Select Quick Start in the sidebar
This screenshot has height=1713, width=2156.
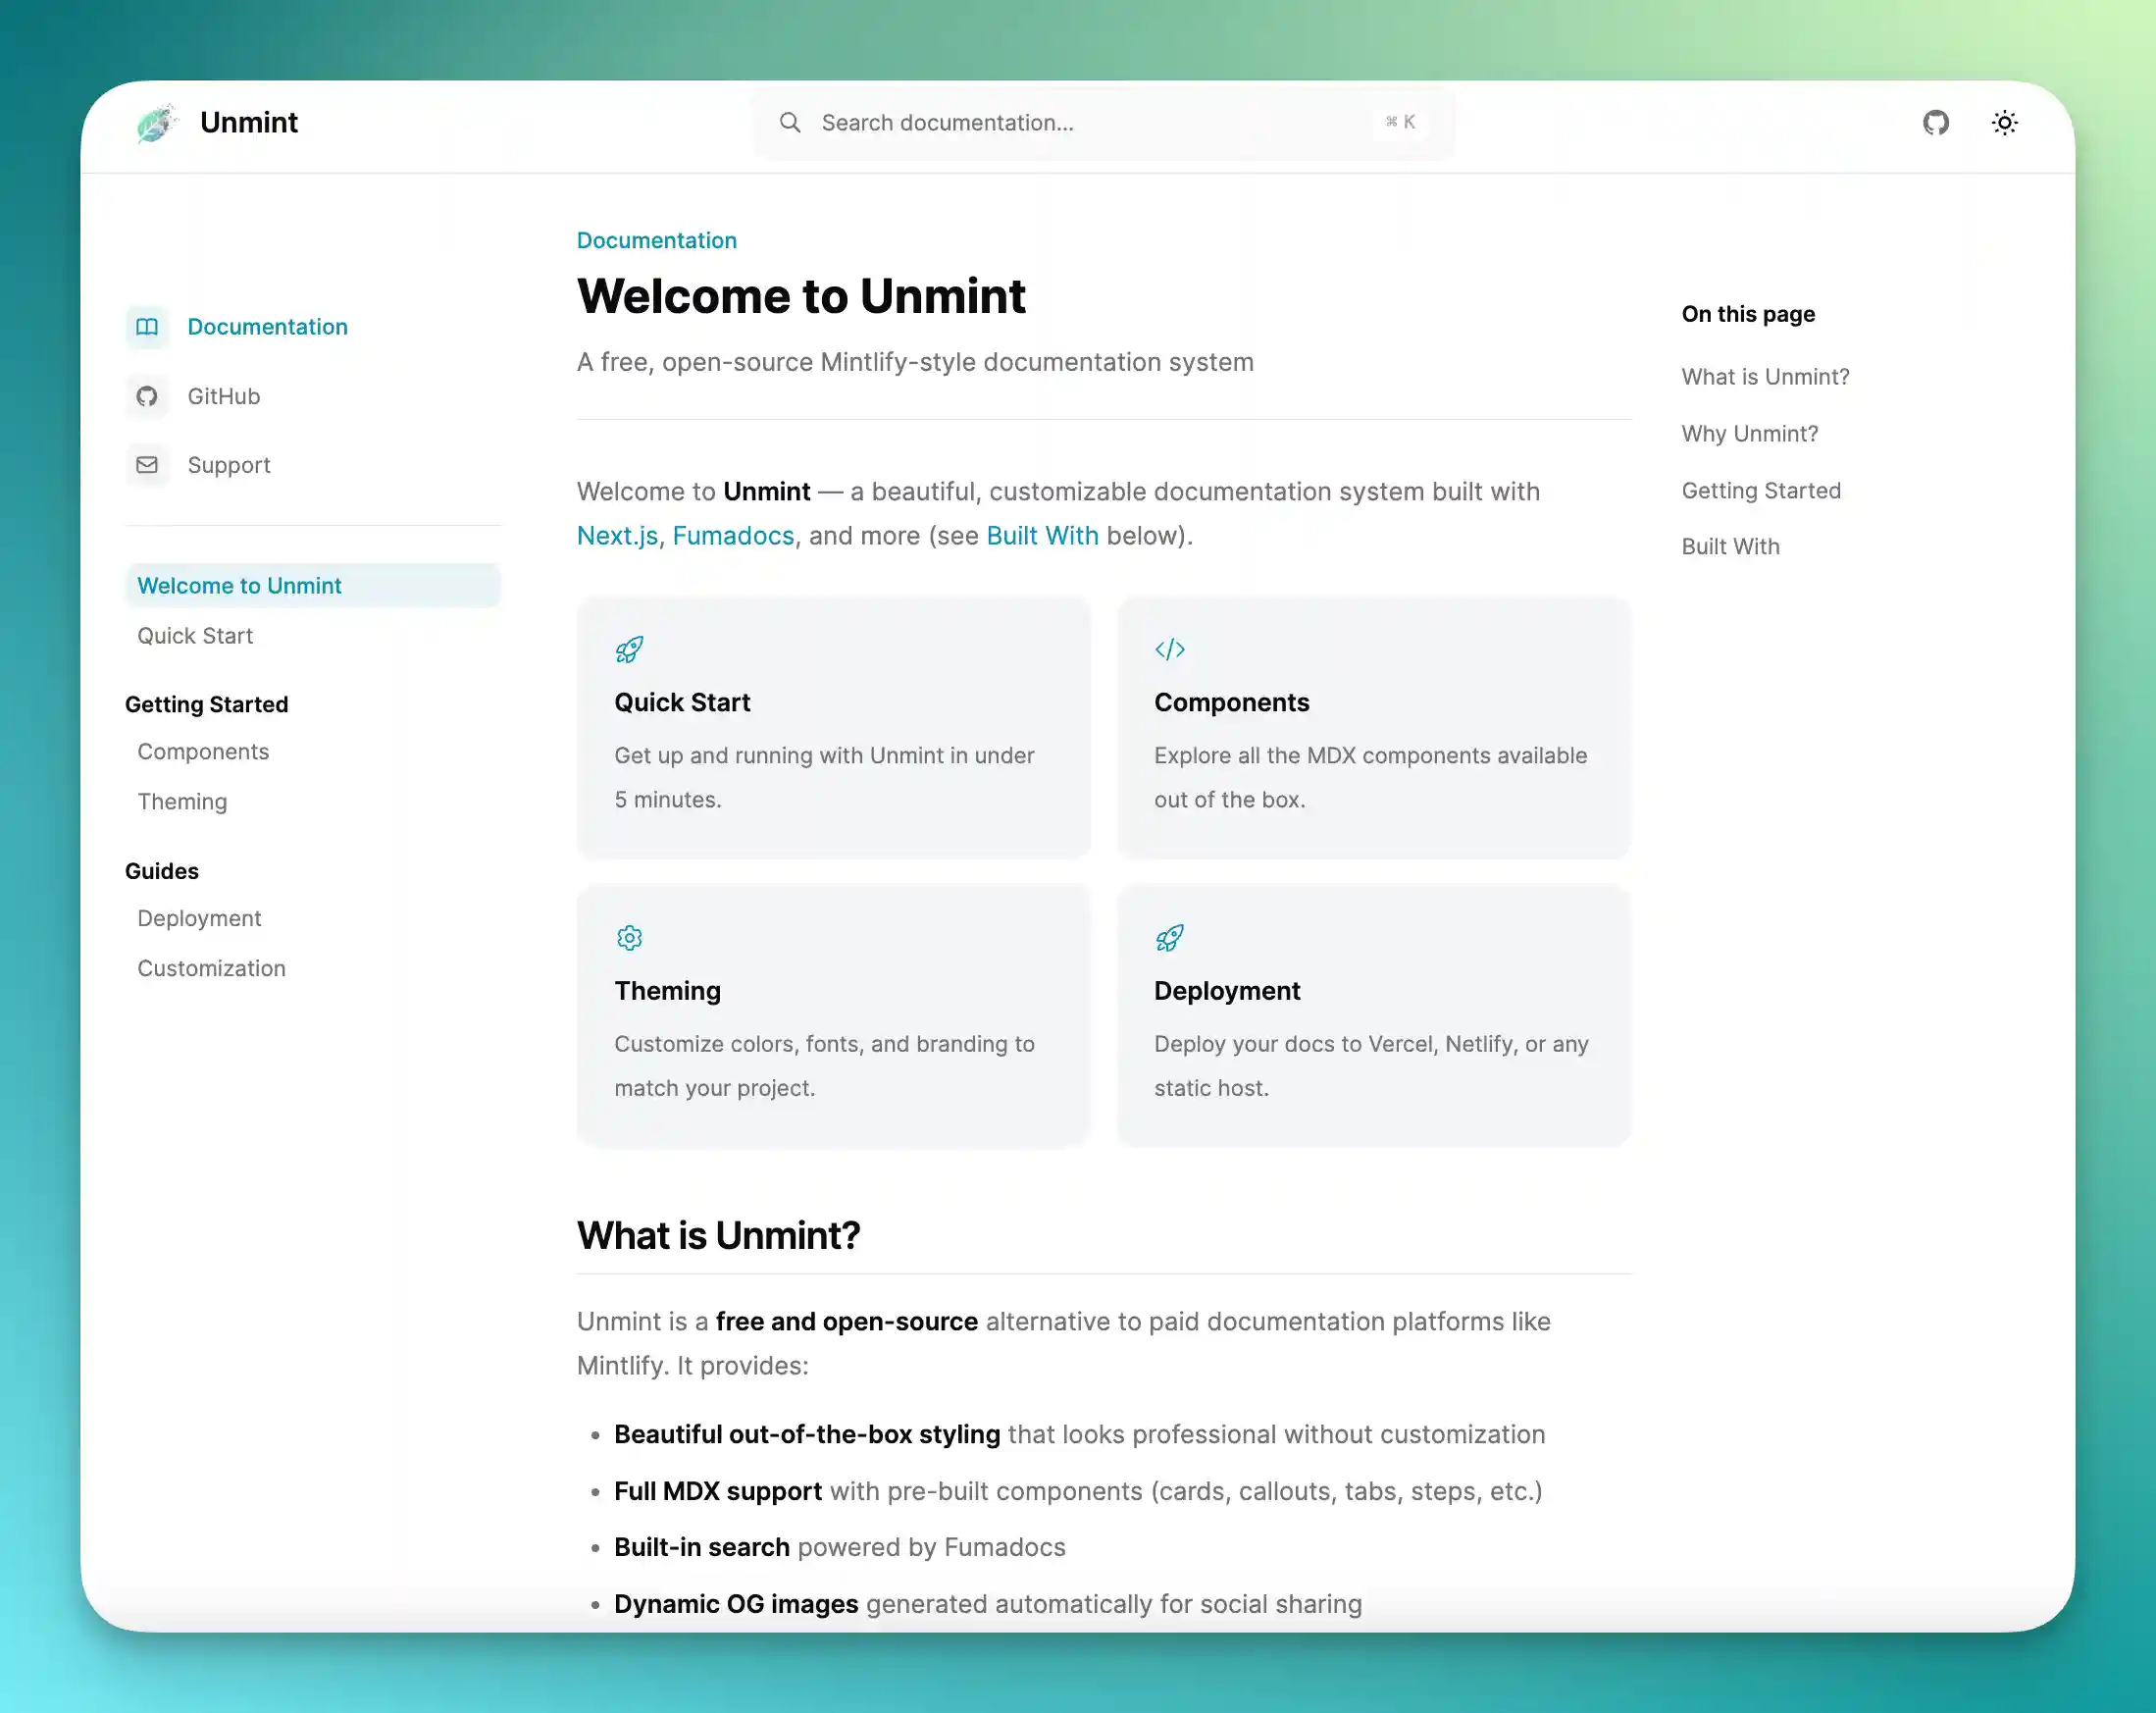tap(195, 635)
